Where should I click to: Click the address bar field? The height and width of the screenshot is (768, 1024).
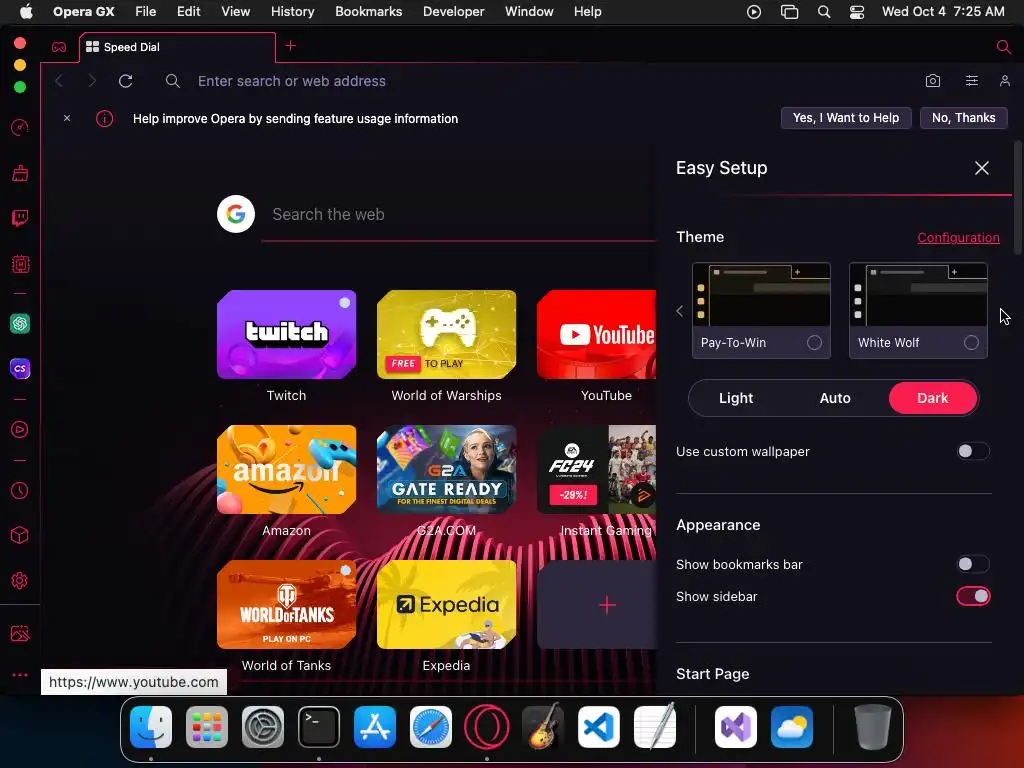click(x=536, y=81)
